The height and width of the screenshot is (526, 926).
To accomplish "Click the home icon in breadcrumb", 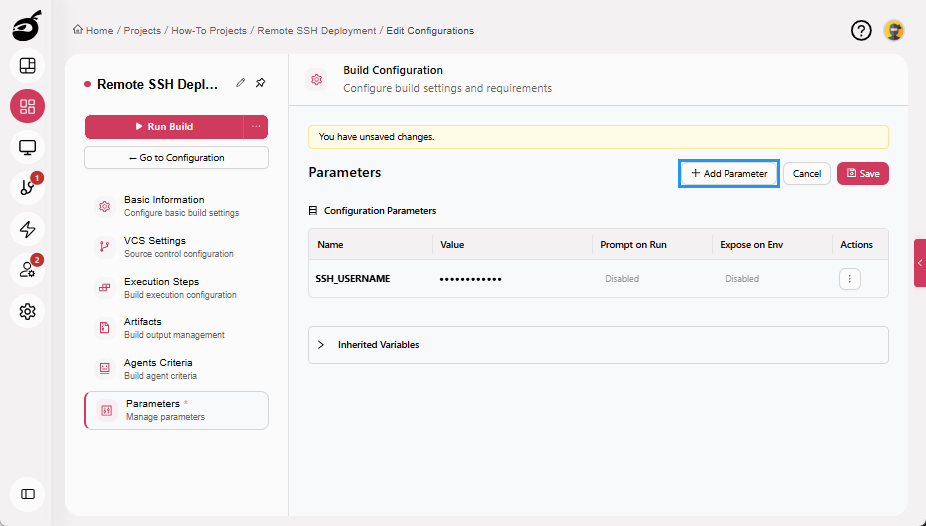I will (77, 30).
